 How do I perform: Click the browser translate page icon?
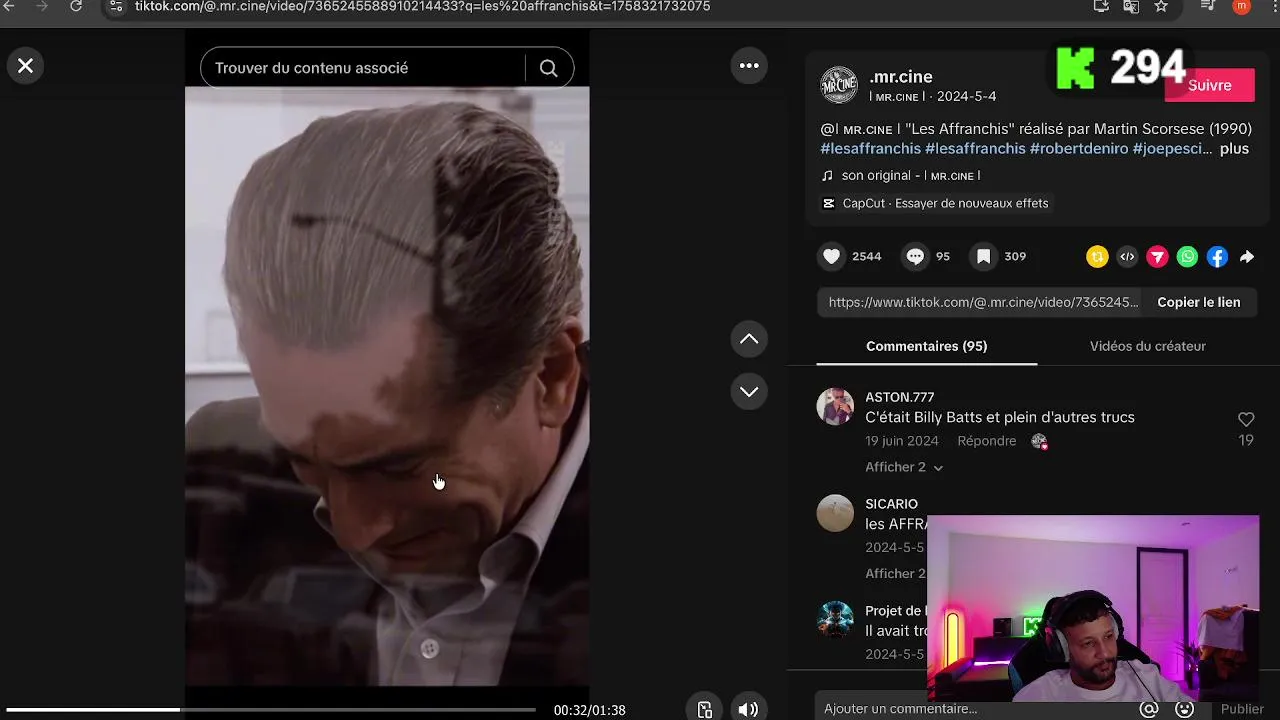(x=1131, y=6)
